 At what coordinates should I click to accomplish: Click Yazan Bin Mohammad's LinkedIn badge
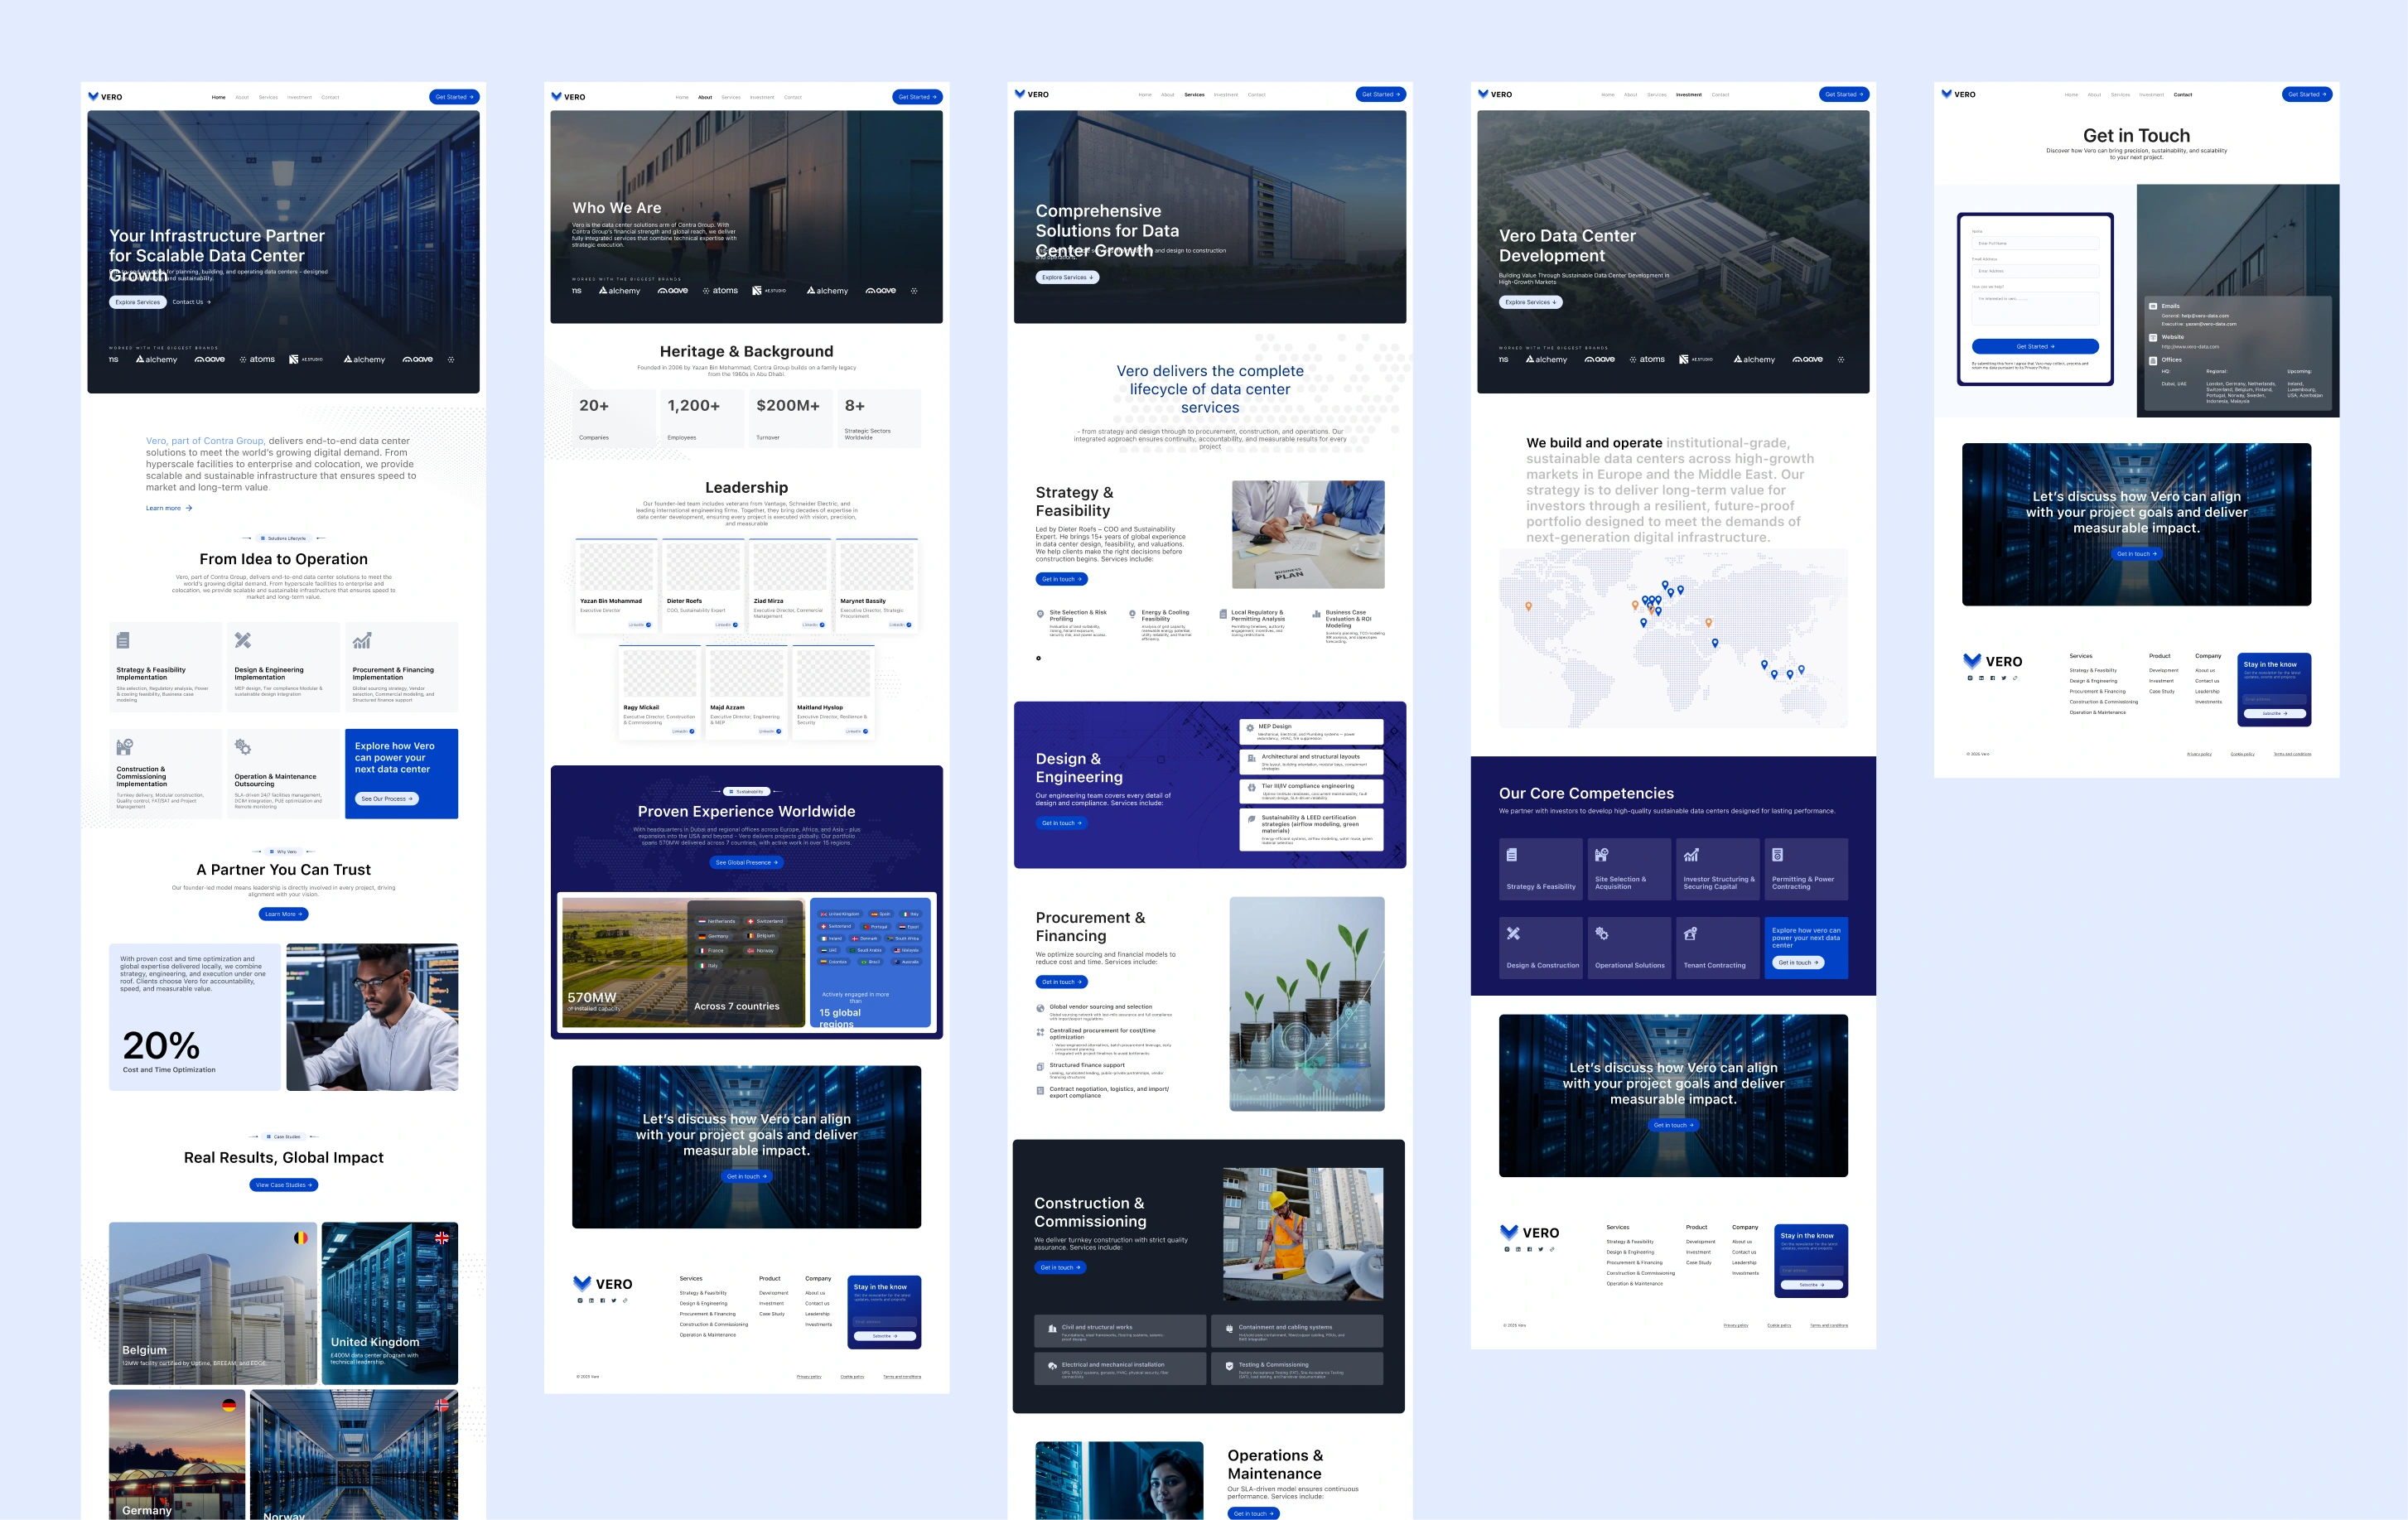coord(640,625)
